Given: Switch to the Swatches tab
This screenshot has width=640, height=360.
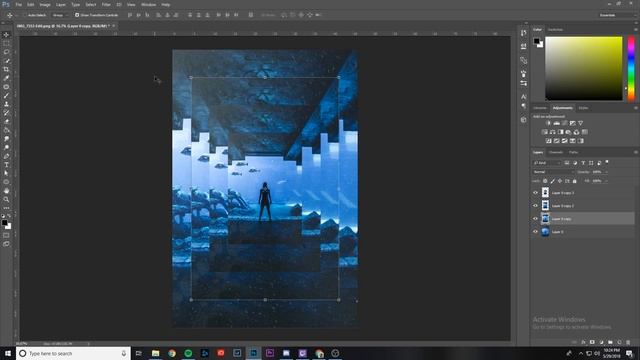Looking at the screenshot, I should click(x=555, y=29).
